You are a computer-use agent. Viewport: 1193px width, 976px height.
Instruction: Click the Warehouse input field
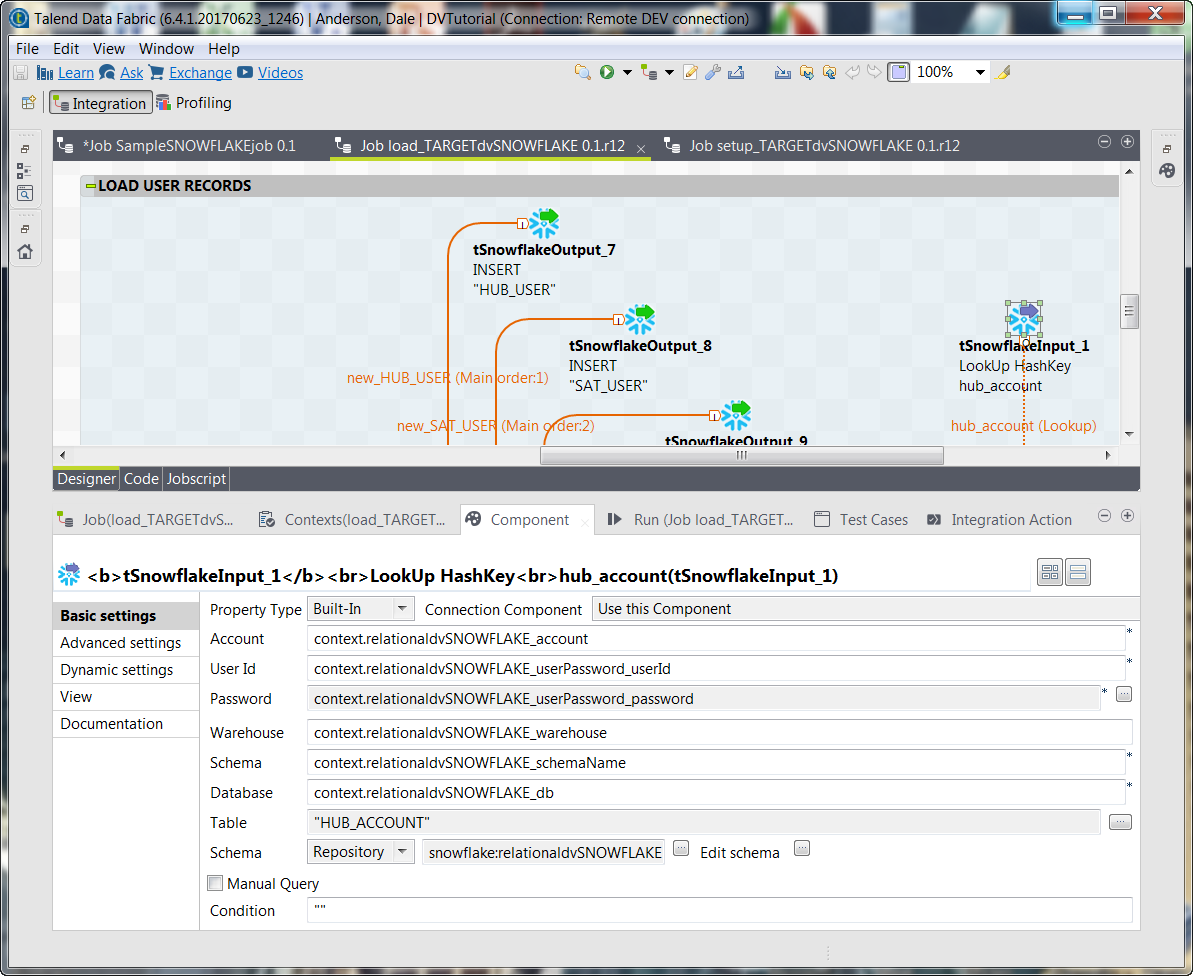719,733
